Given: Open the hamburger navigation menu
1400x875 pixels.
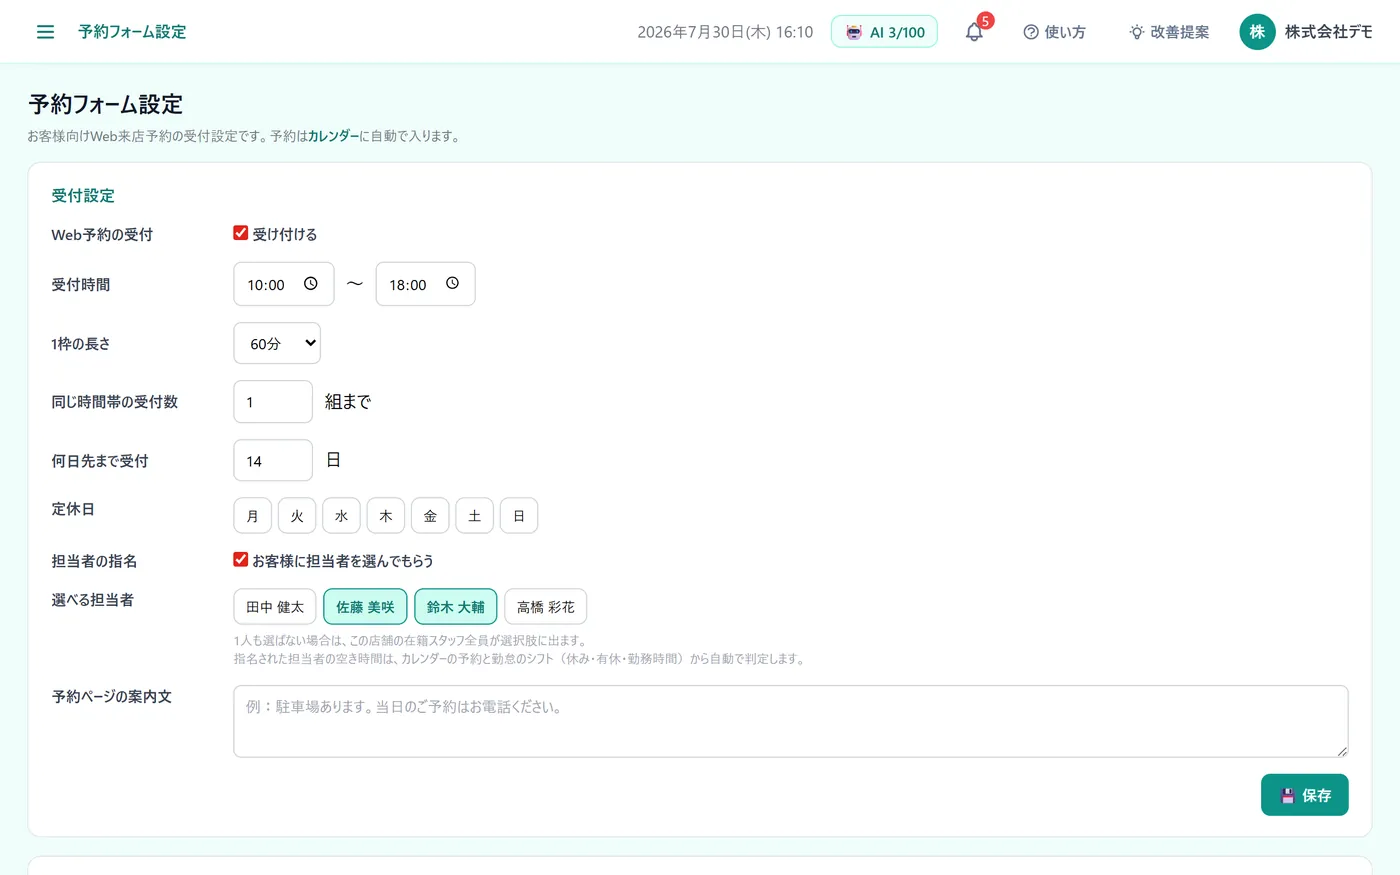Looking at the screenshot, I should pos(45,32).
